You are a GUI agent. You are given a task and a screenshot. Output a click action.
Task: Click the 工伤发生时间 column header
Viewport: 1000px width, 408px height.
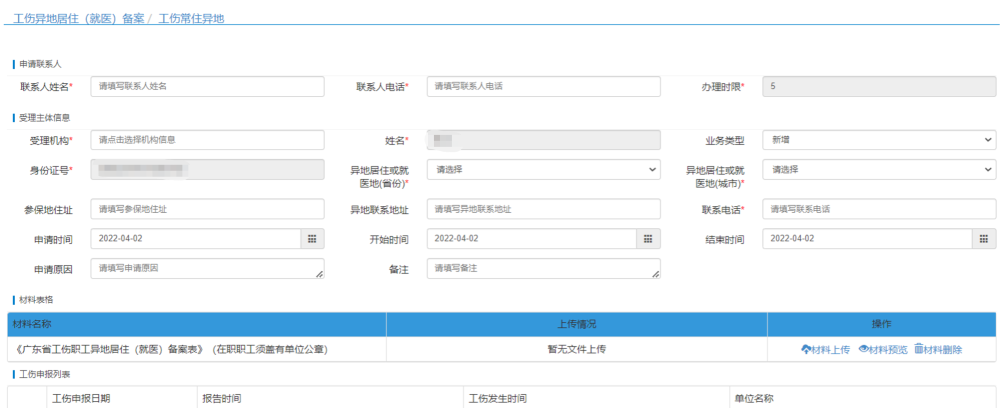(x=596, y=398)
